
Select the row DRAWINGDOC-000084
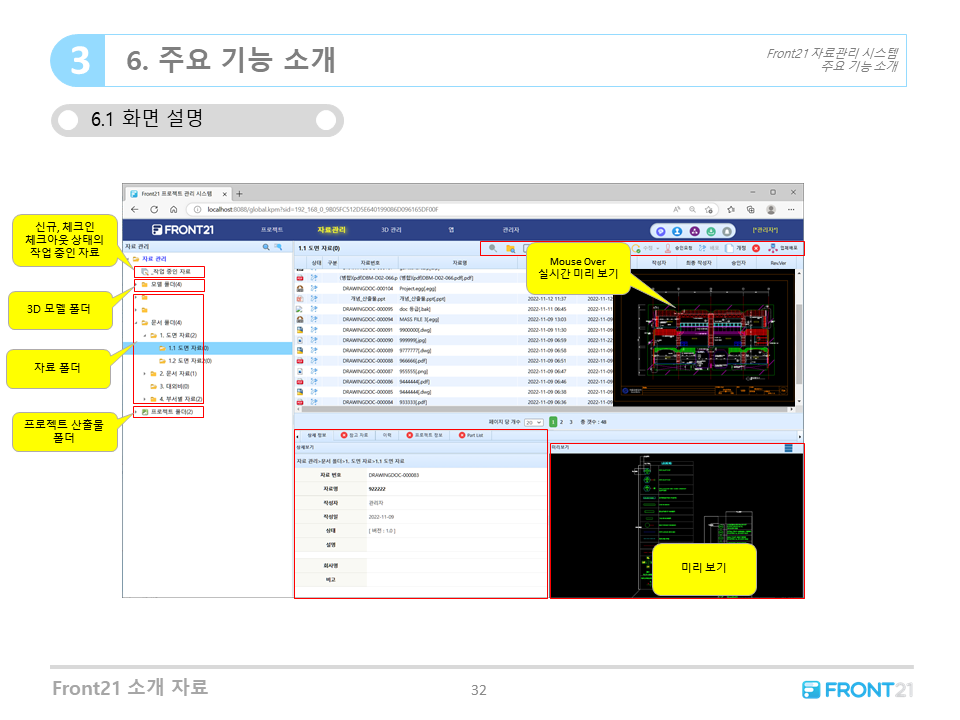[454, 402]
